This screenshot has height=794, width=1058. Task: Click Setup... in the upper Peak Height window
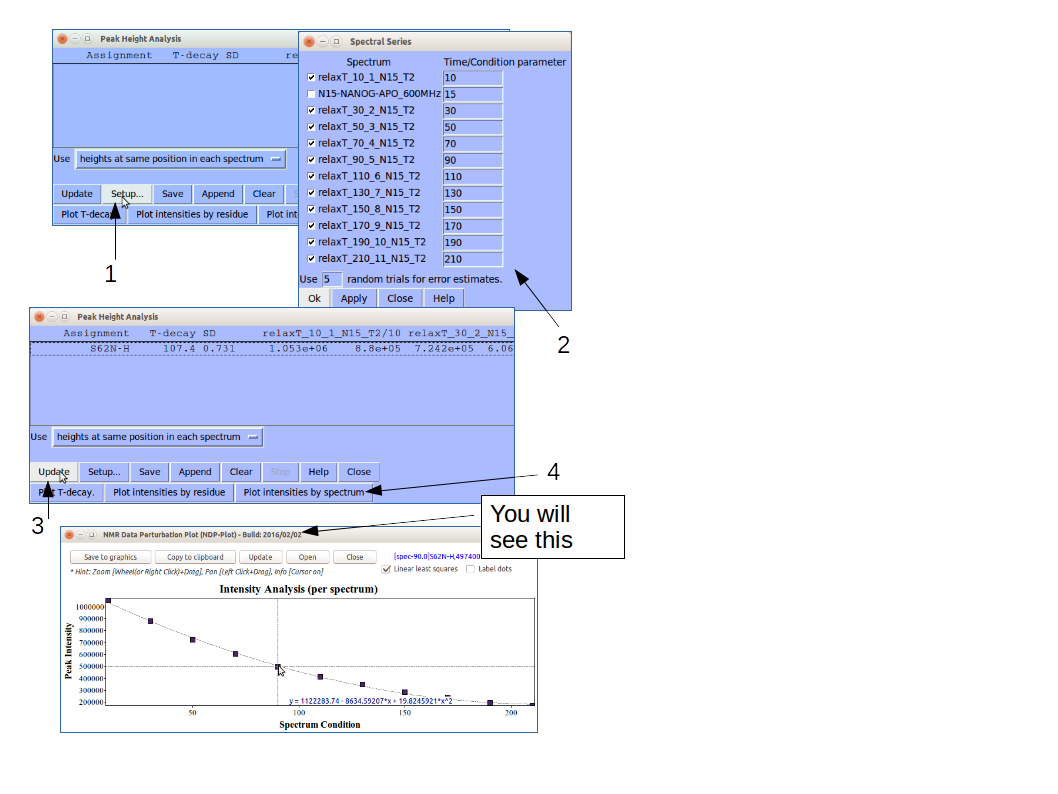(x=127, y=194)
